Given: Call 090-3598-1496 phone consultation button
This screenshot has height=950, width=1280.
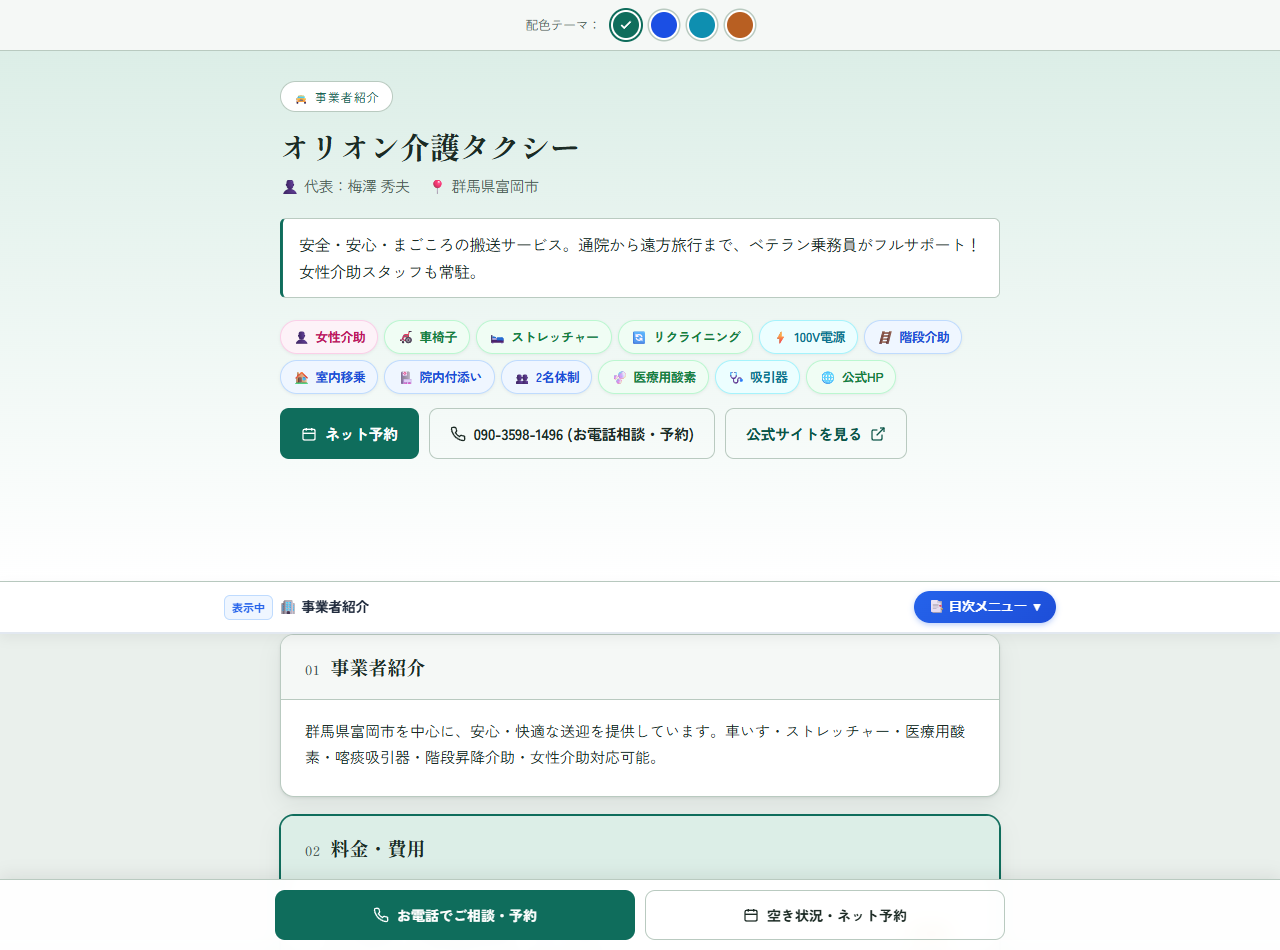Looking at the screenshot, I should point(572,434).
